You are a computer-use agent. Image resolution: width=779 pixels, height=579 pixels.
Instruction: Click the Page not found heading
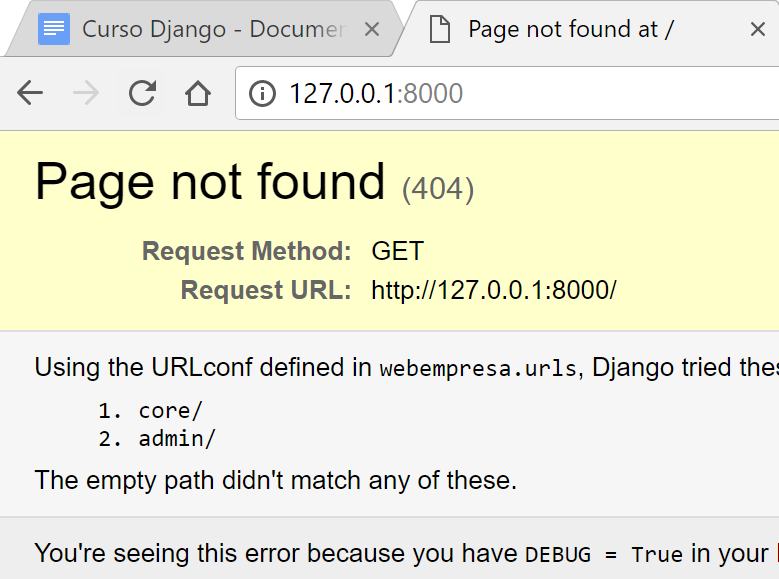tap(210, 182)
